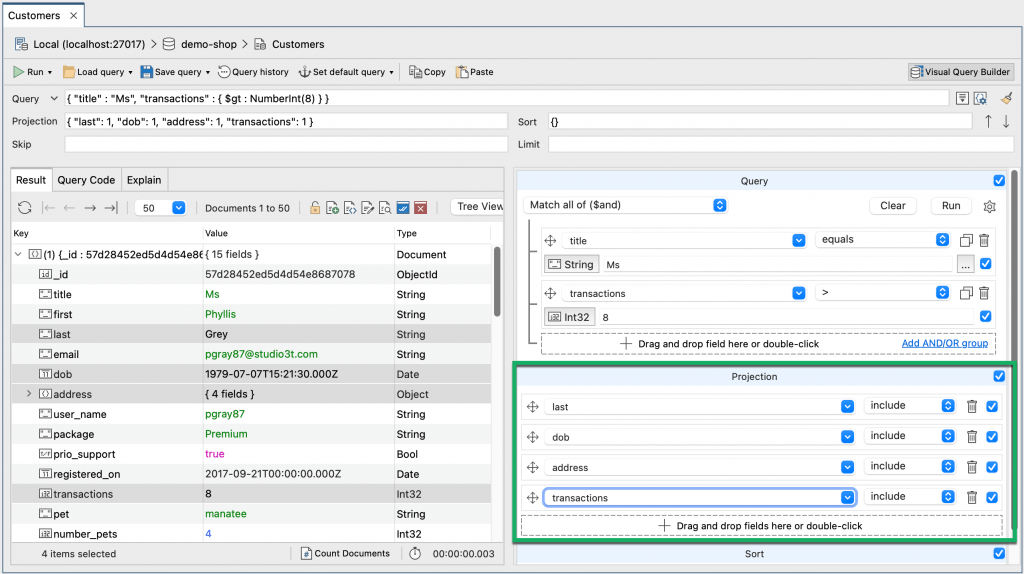Disable the title condition checkbox
The width and height of the screenshot is (1024, 574).
[986, 264]
